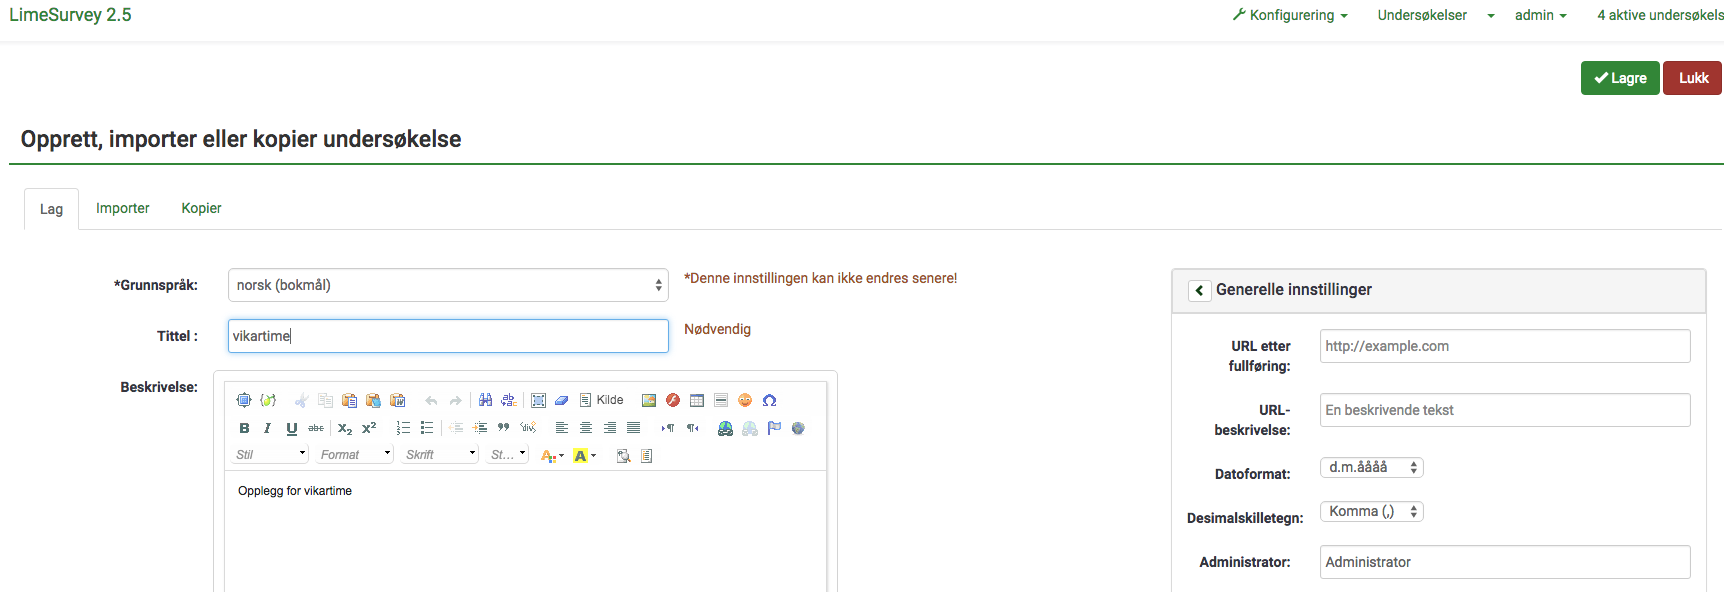Screen dimensions: 1724x592
Task: Click the Find binoculars icon
Action: (x=485, y=400)
